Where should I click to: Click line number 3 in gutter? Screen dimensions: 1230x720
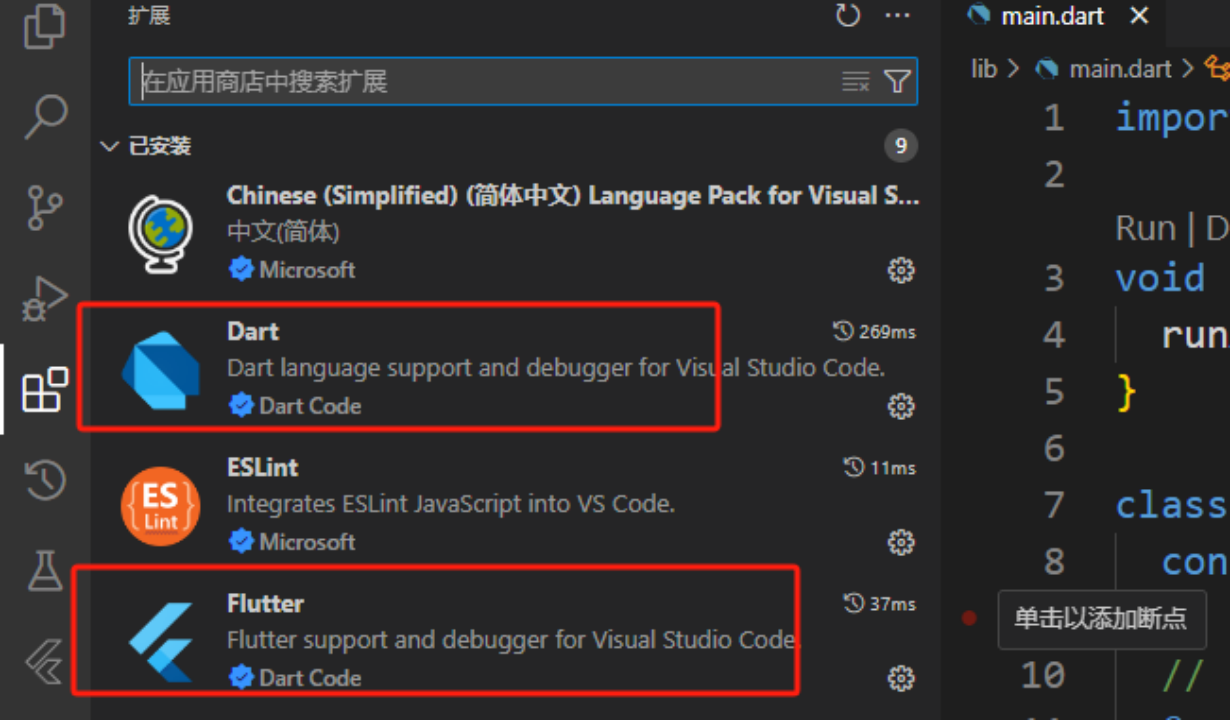pyautogui.click(x=1054, y=277)
